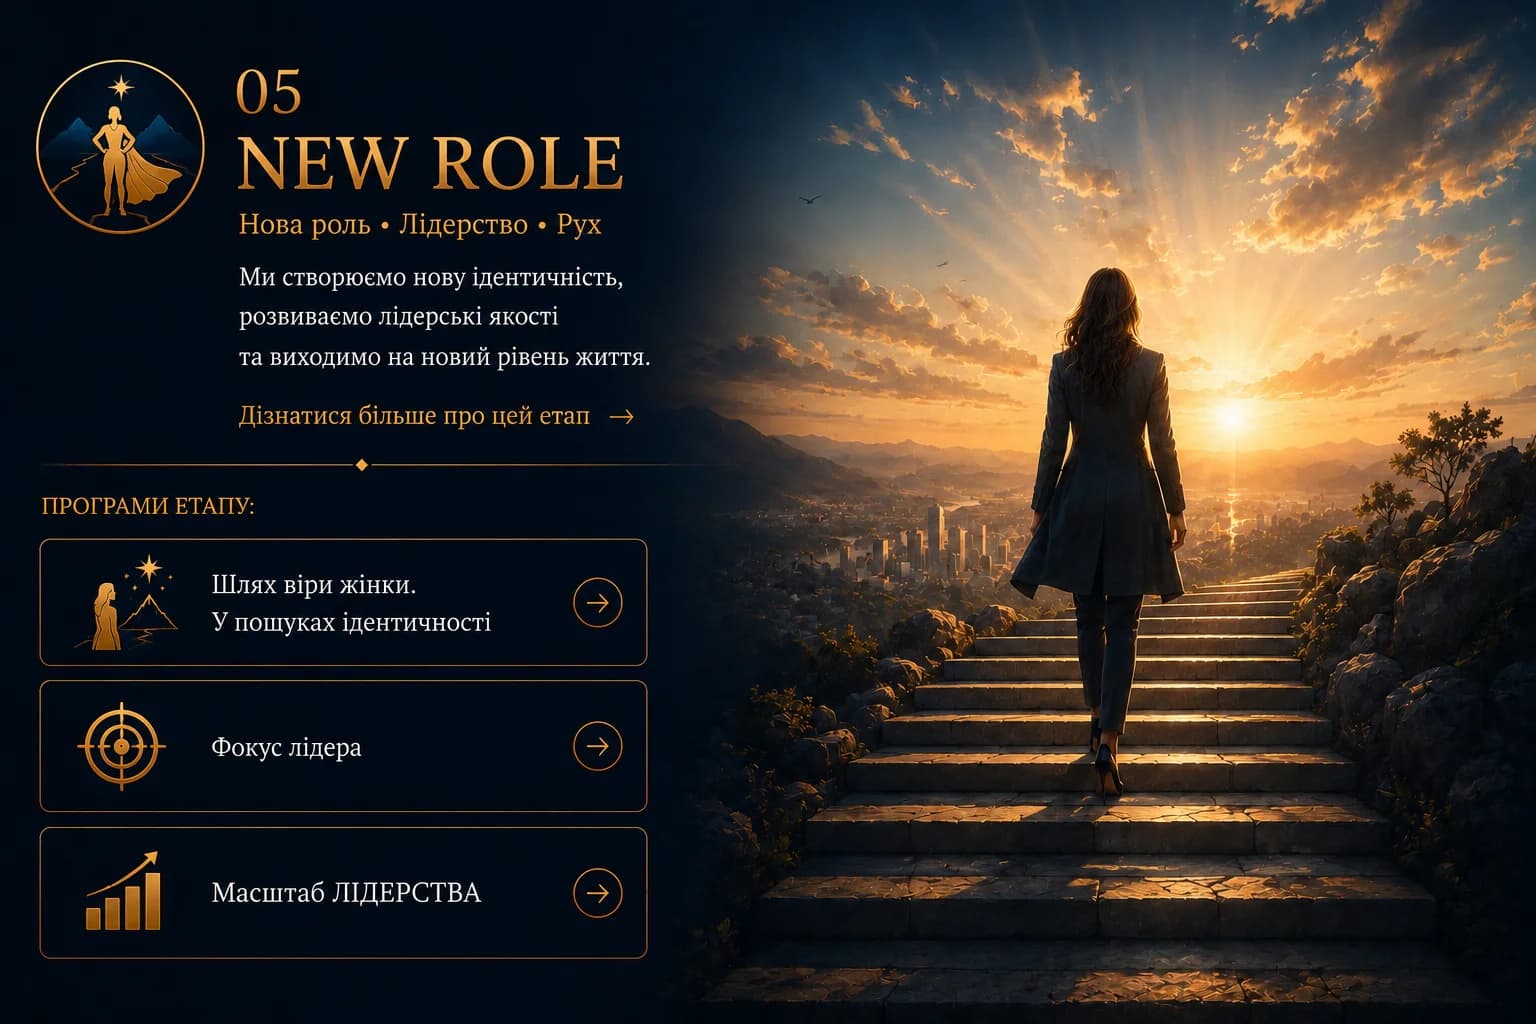
Task: Click the target crosshair icon
Action: (121, 746)
